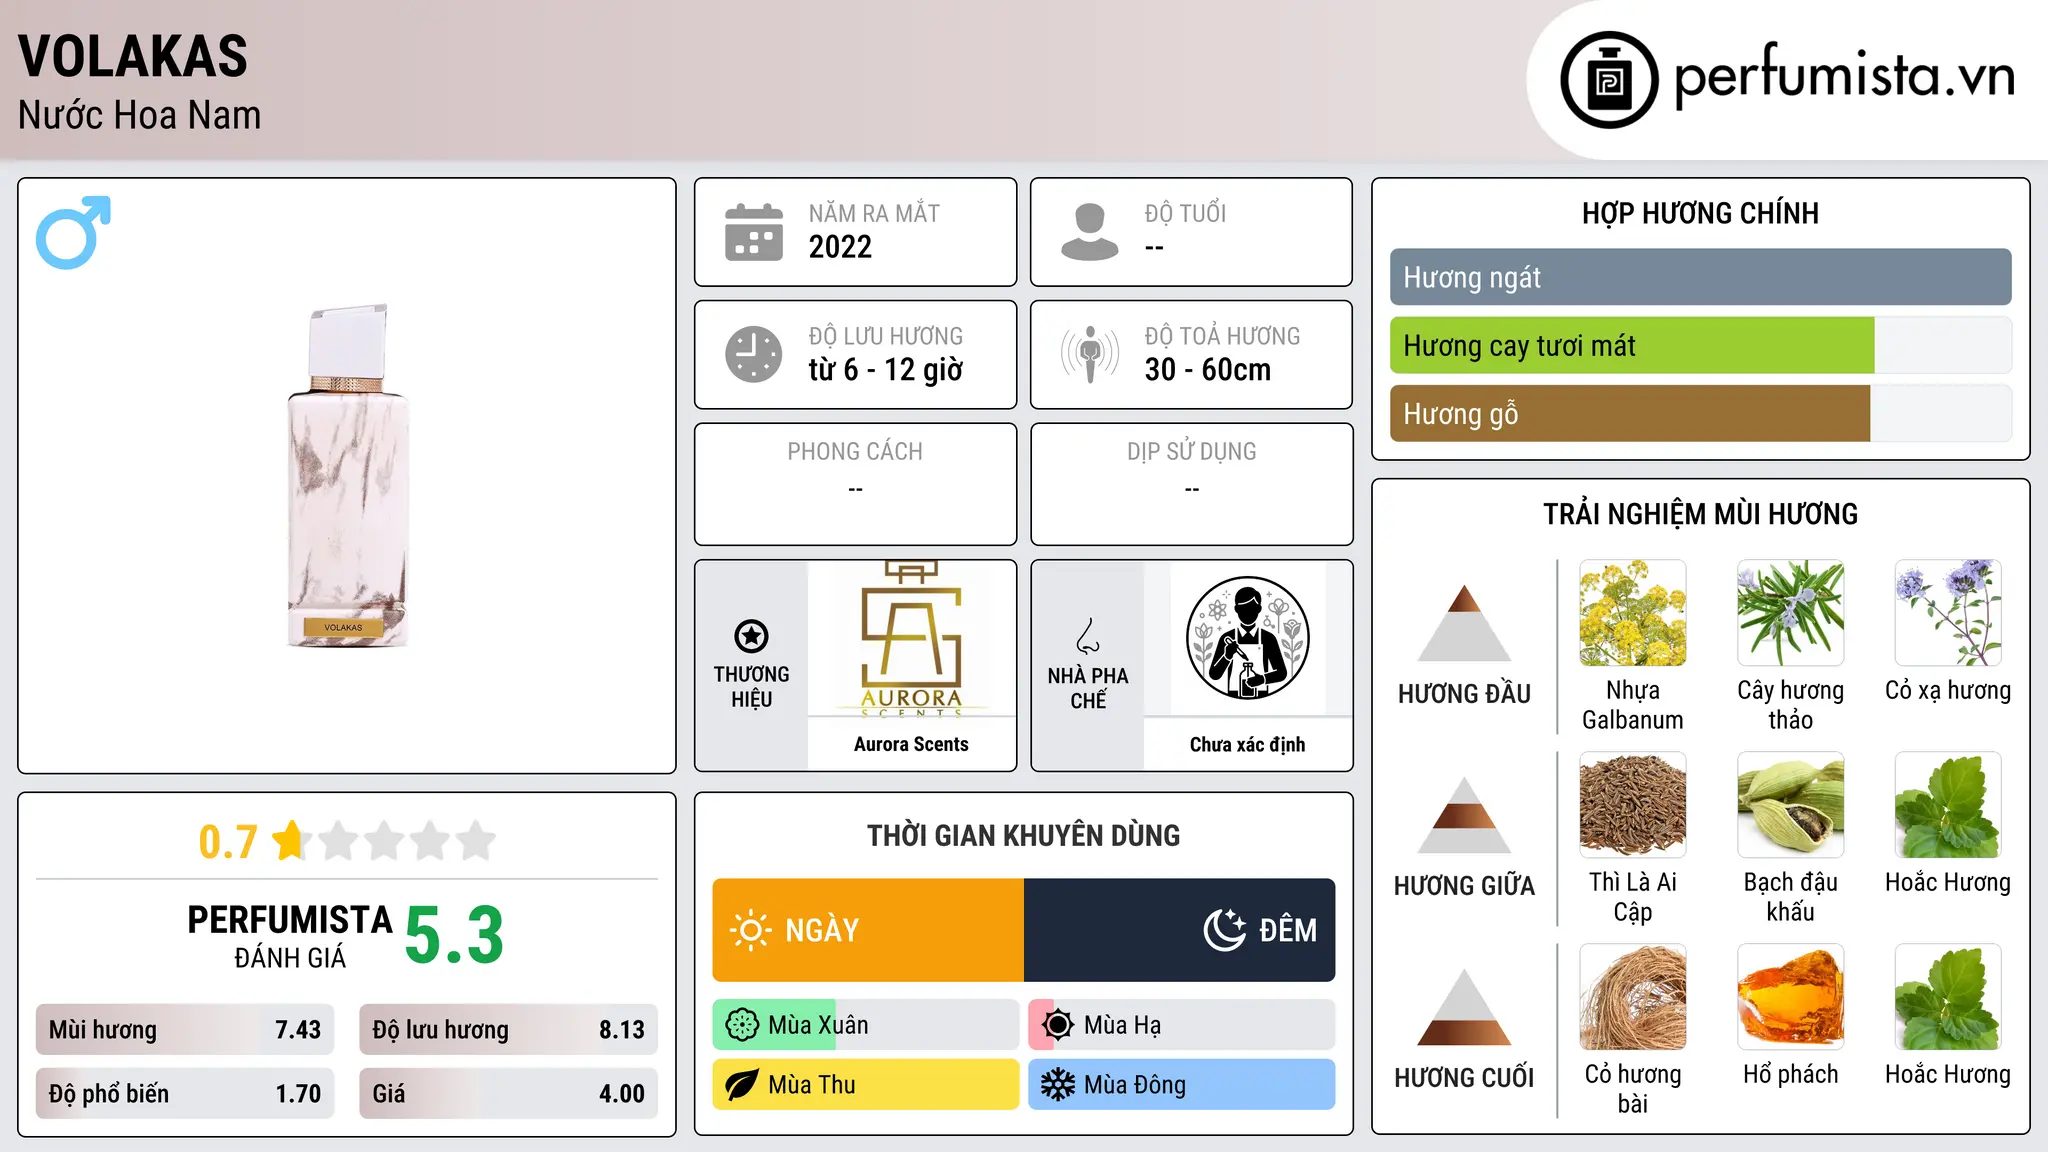
Task: Click the Chưa xác định perfumer label
Action: (1247, 744)
